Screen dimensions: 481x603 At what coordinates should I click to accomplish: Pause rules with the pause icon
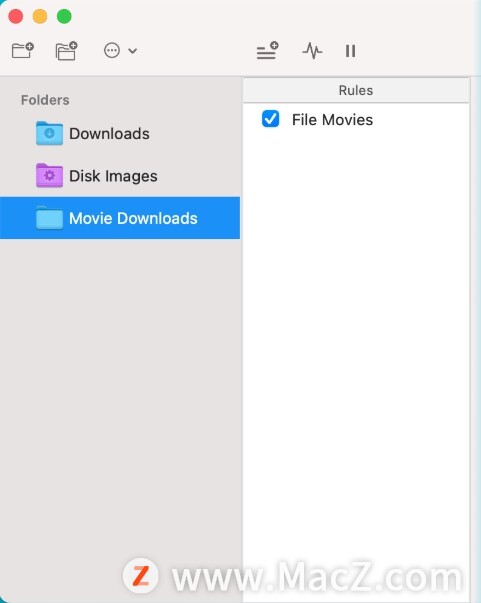[350, 51]
